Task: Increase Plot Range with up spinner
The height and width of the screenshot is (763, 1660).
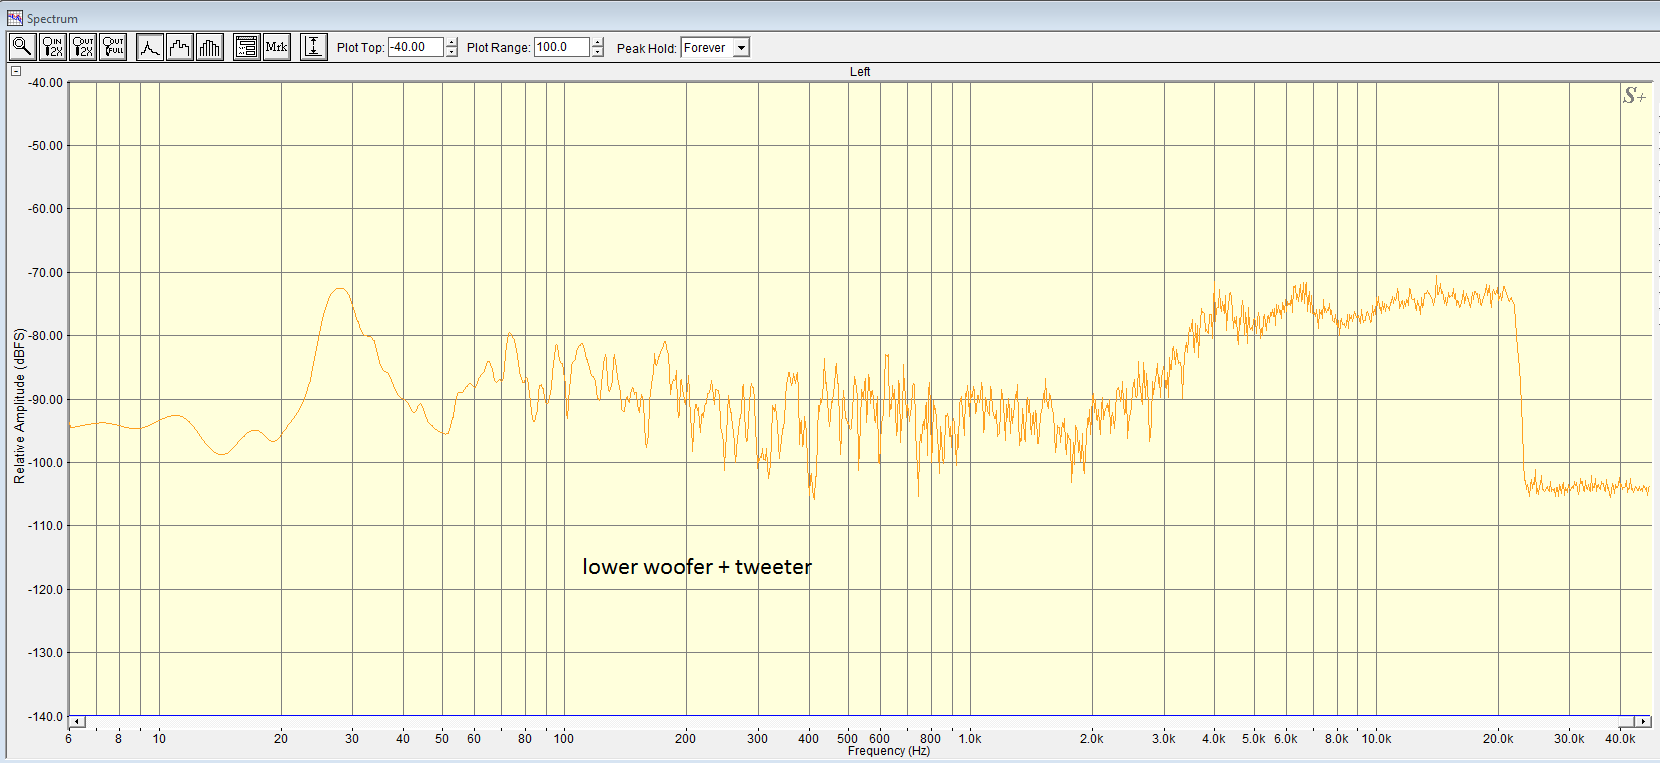Action: (598, 43)
